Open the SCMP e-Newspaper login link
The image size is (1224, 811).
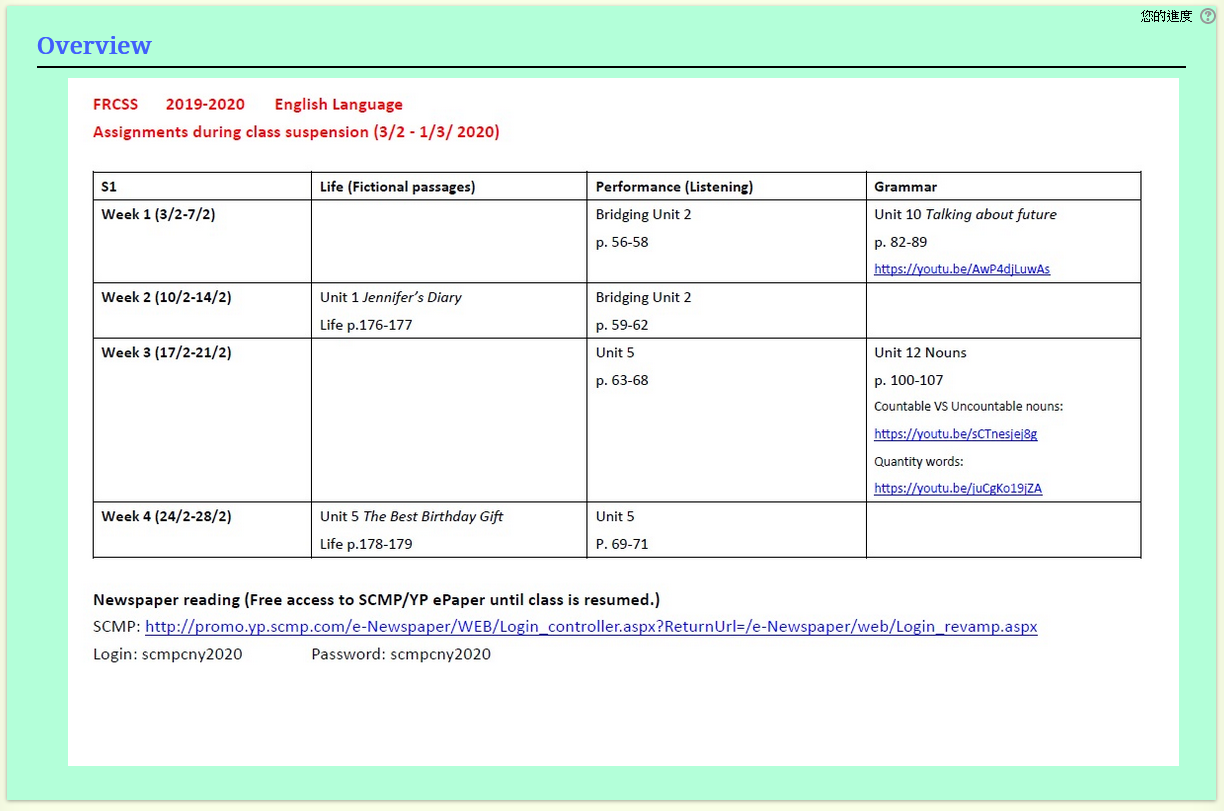[x=591, y=627]
